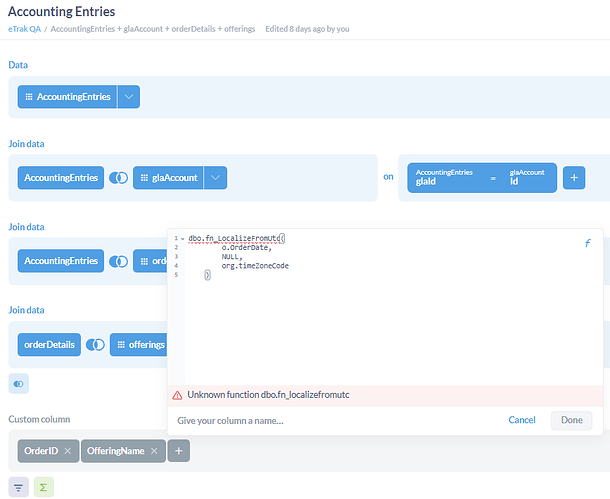The width and height of the screenshot is (610, 499).
Task: Click the disabled Done button
Action: 571,420
